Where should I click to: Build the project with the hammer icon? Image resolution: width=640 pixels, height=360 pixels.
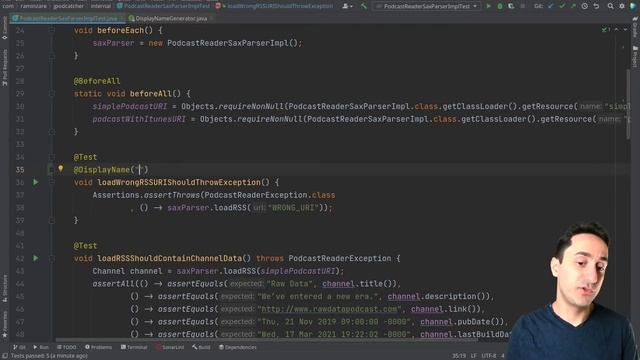pyautogui.click(x=364, y=6)
